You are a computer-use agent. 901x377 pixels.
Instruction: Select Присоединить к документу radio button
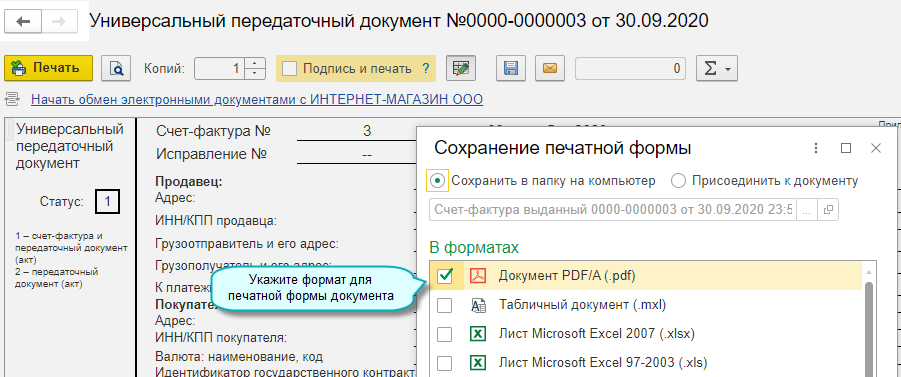679,180
